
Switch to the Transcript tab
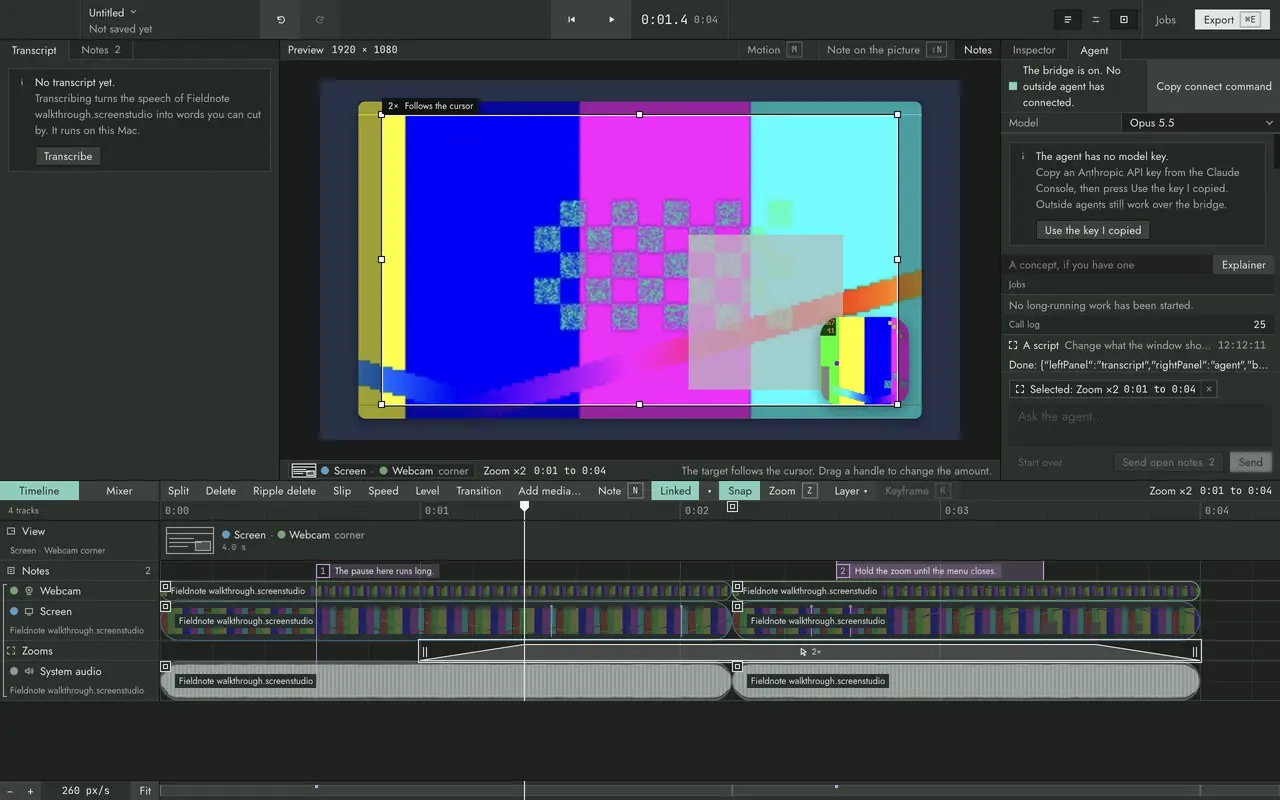[x=34, y=50]
